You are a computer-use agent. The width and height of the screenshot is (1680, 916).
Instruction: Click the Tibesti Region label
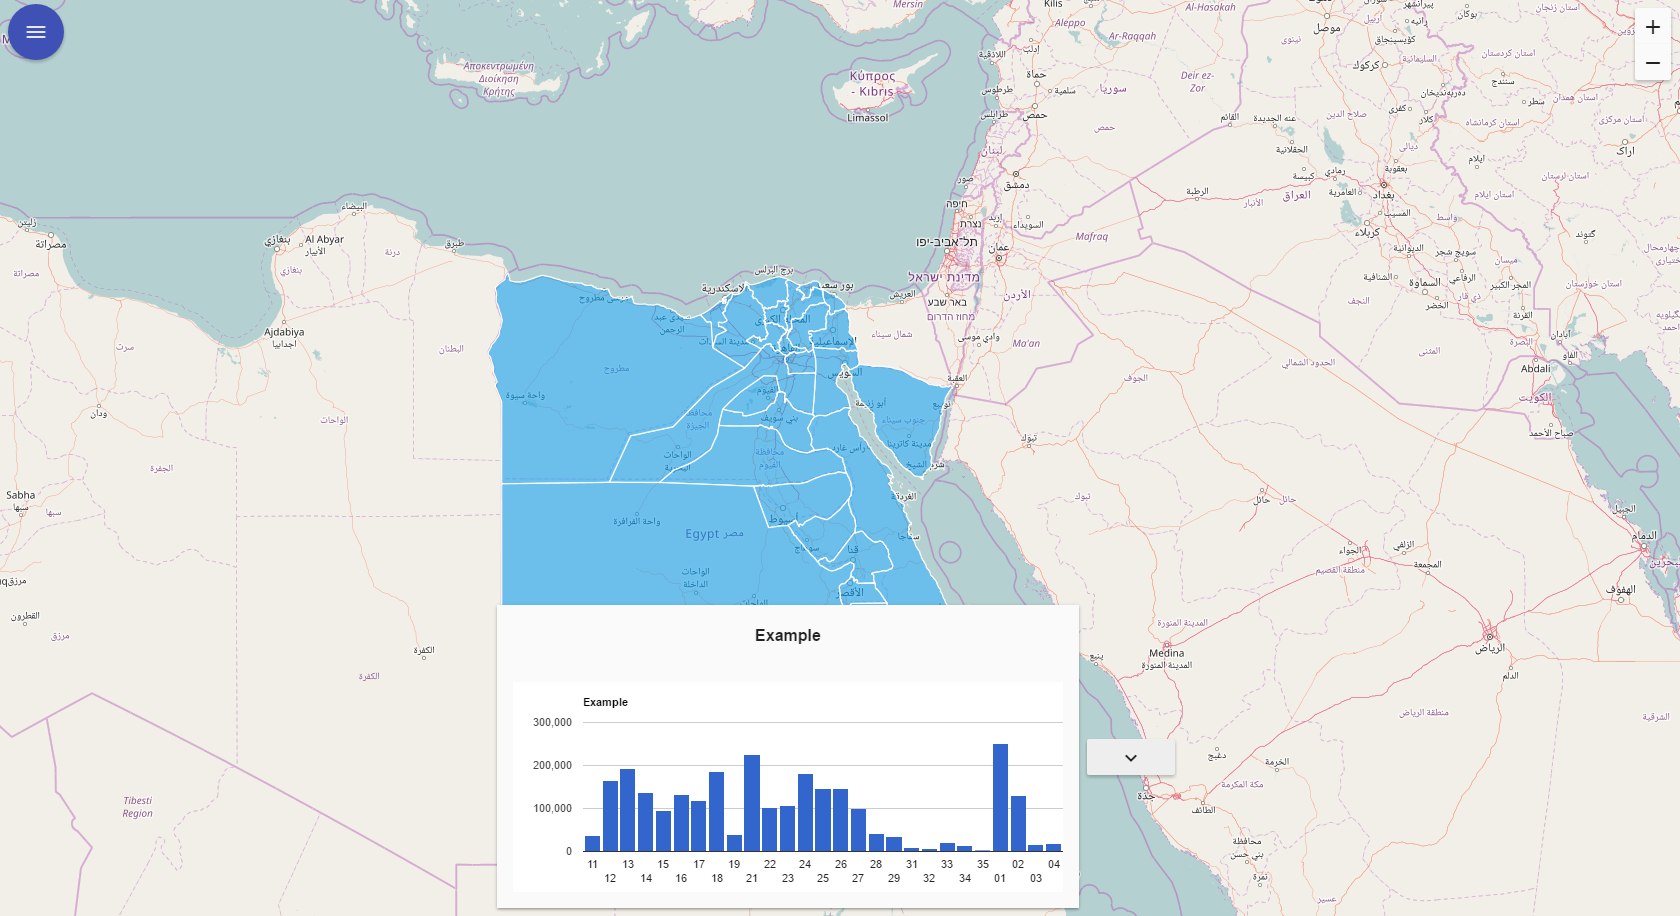[x=138, y=807]
